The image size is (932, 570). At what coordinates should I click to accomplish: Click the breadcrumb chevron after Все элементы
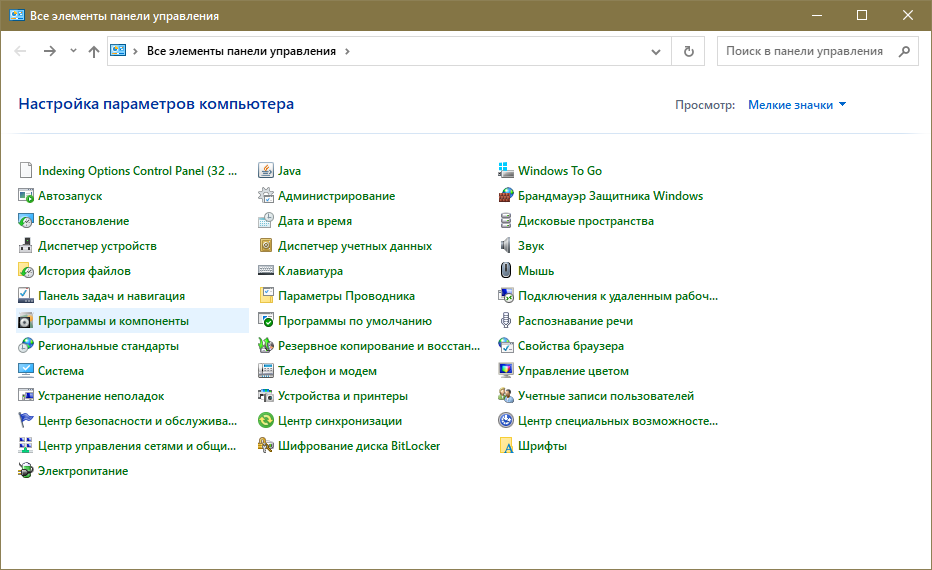point(347,51)
